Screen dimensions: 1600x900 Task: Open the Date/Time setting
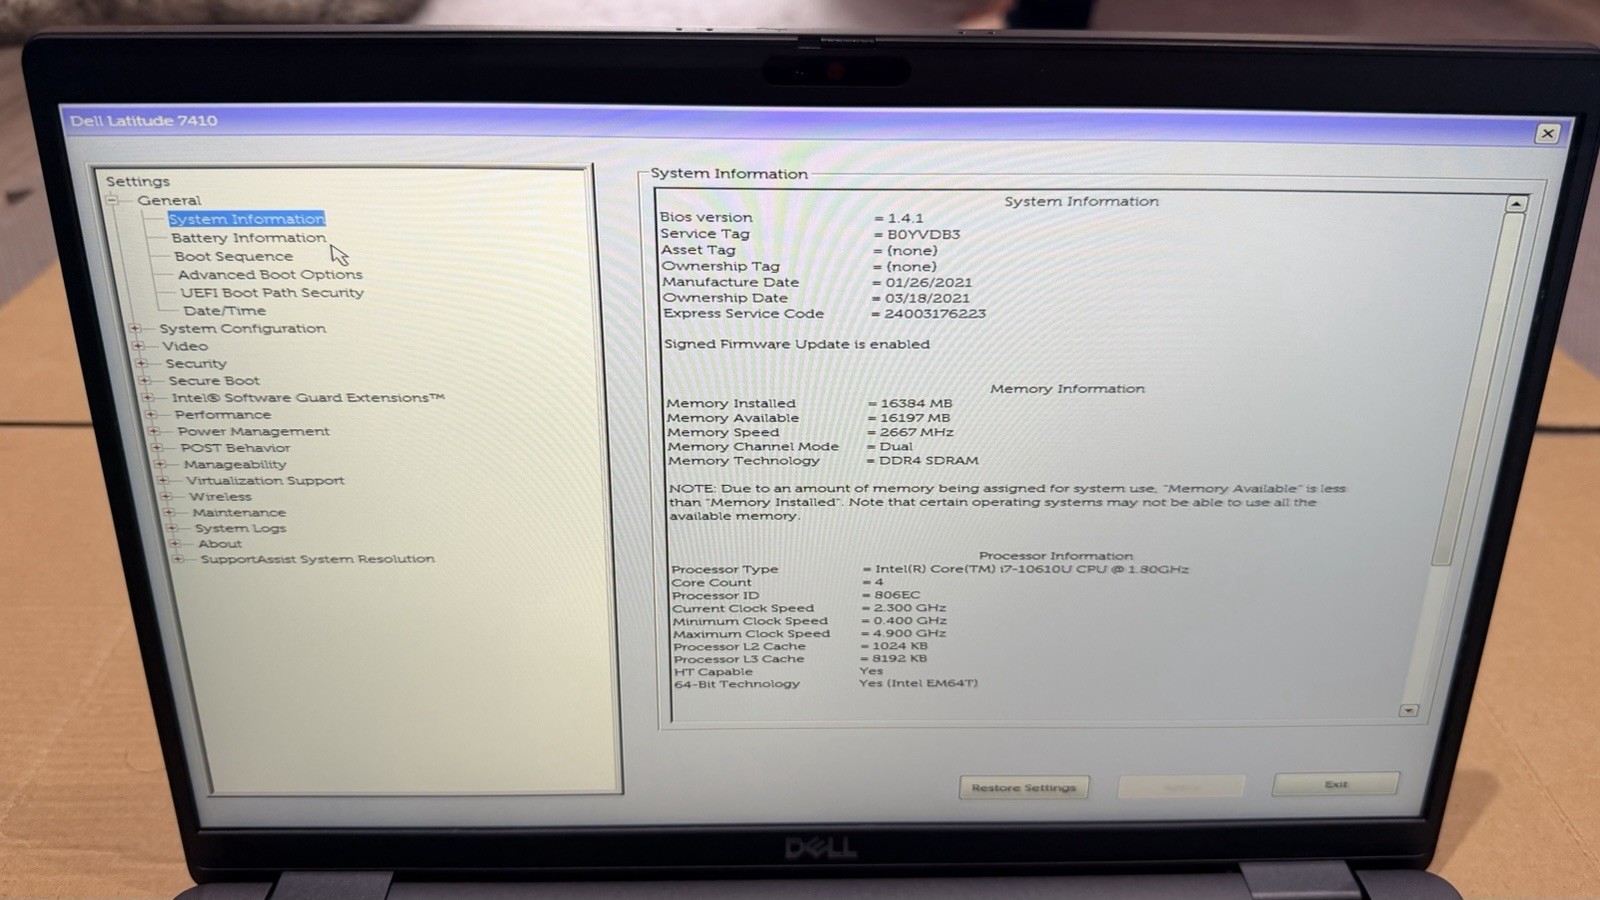[224, 311]
